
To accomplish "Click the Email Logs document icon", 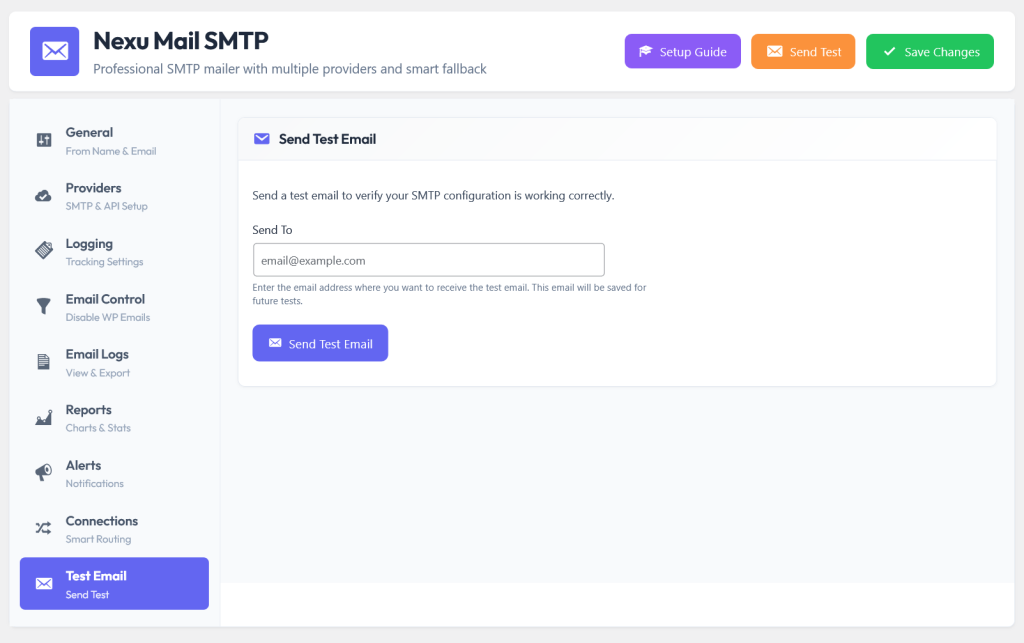I will [44, 362].
